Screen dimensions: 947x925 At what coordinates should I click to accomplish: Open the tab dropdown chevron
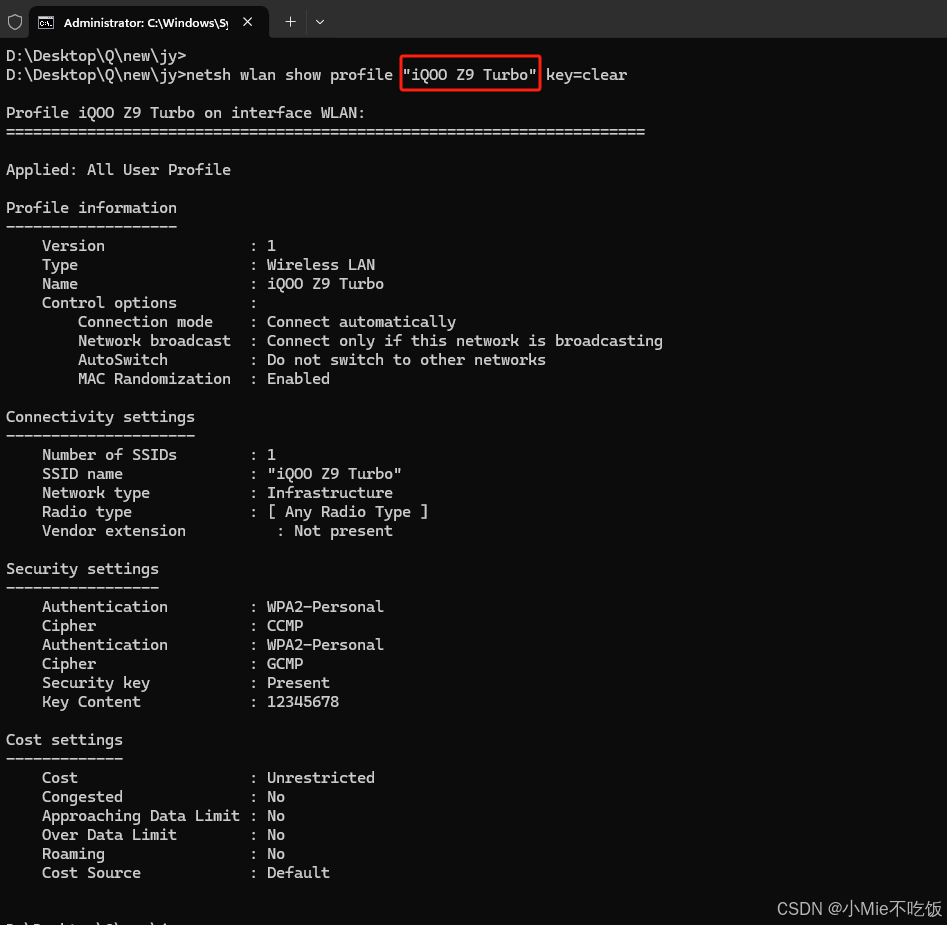click(318, 21)
